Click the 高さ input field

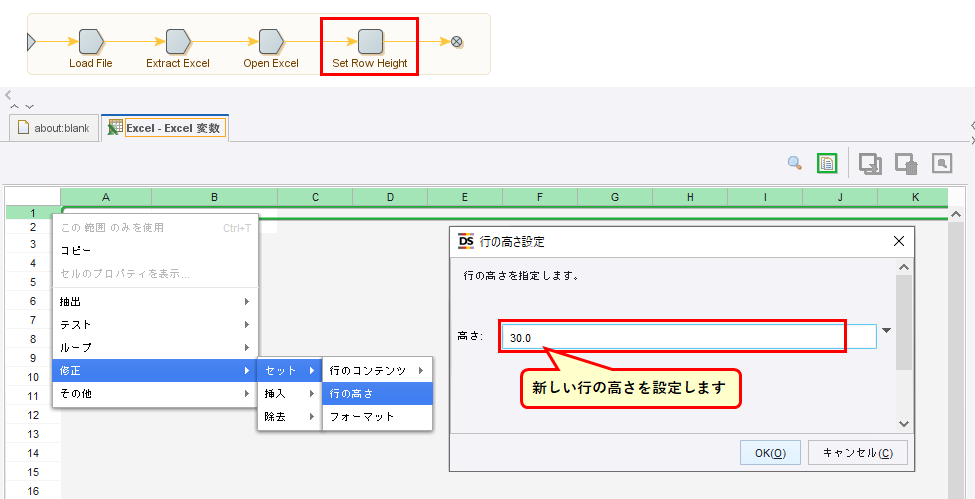click(x=689, y=337)
